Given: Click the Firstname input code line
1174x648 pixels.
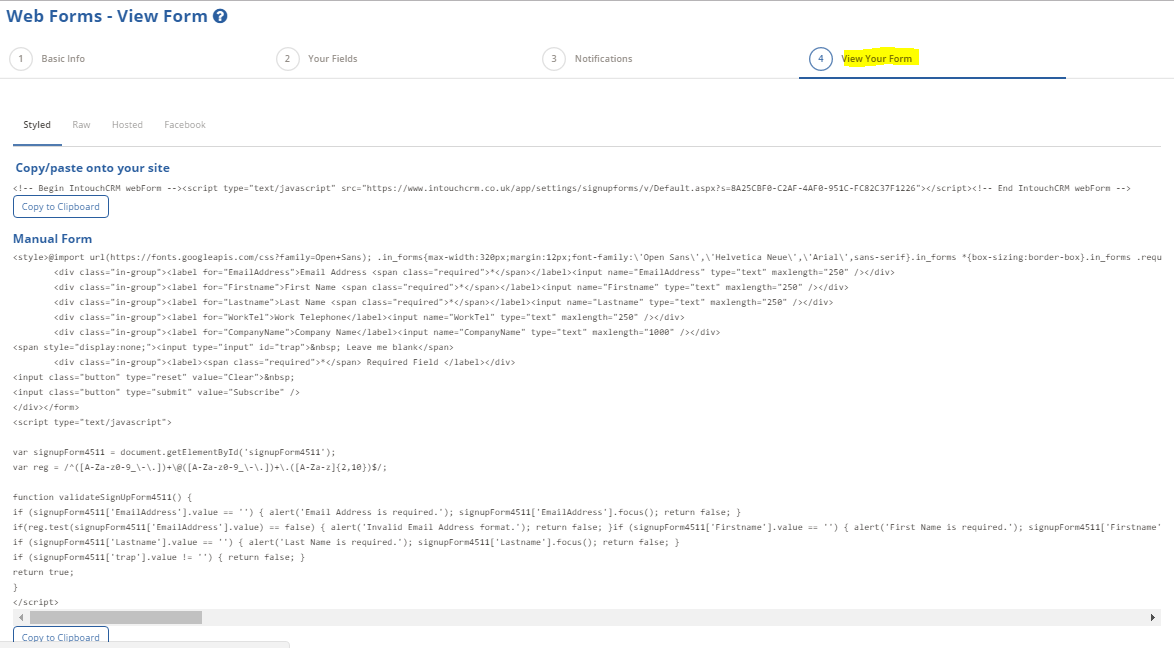Looking at the screenshot, I should [451, 287].
